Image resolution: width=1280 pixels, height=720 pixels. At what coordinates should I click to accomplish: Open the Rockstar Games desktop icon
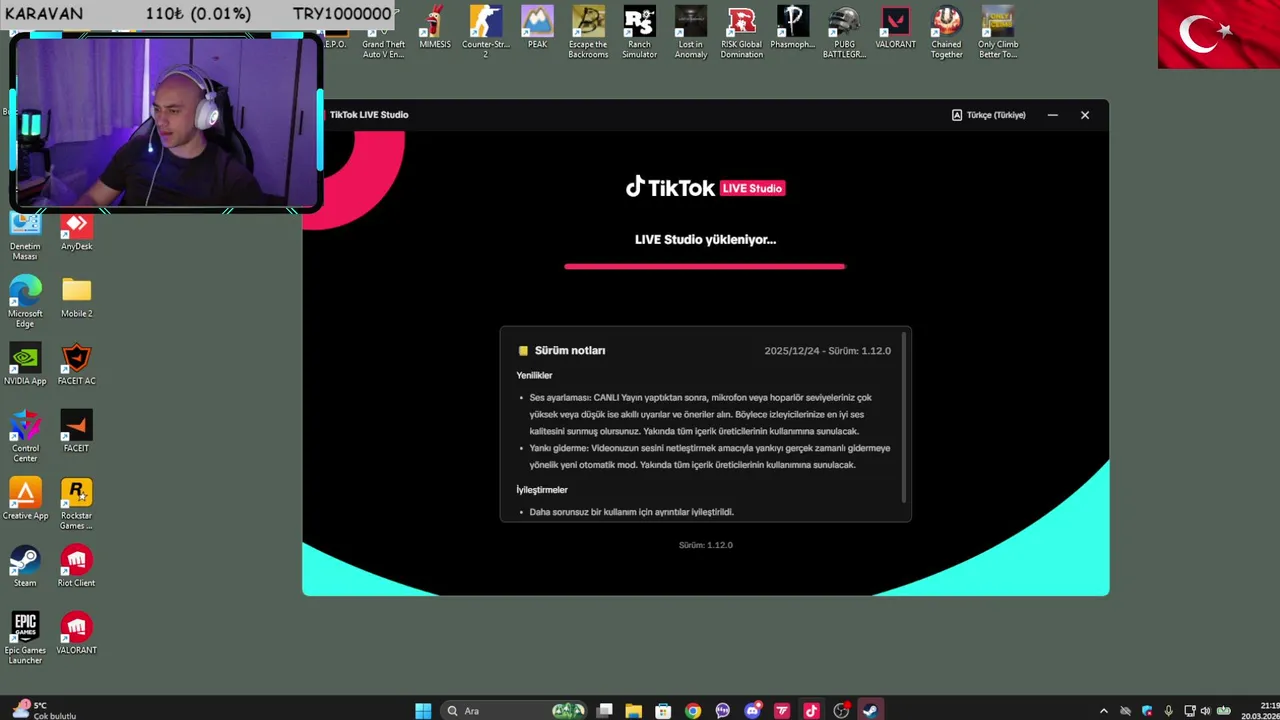tap(76, 503)
